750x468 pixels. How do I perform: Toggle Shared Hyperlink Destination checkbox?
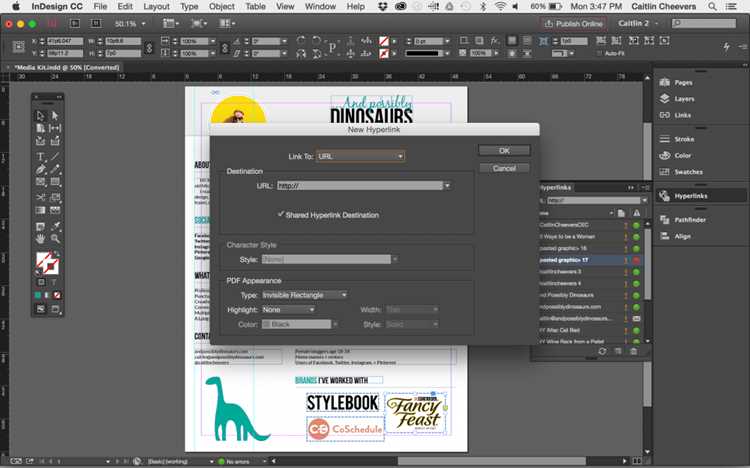coord(281,215)
